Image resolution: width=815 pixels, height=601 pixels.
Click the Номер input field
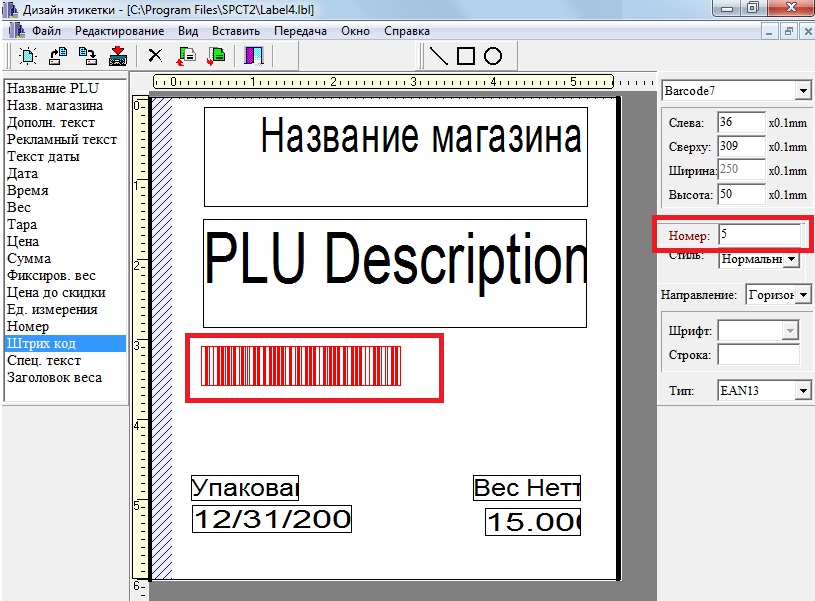point(759,235)
